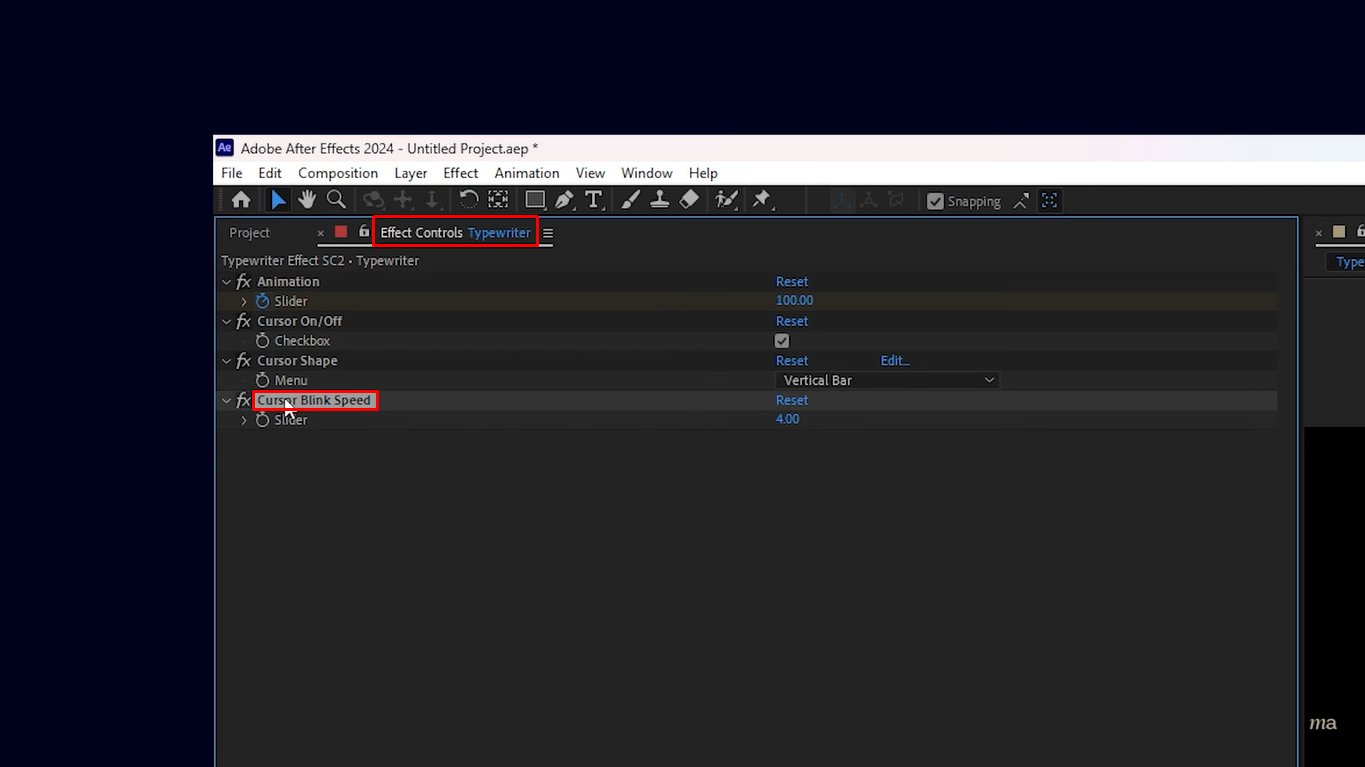Viewport: 1365px width, 767px height.
Task: Collapse the Animation effect
Action: coord(226,281)
